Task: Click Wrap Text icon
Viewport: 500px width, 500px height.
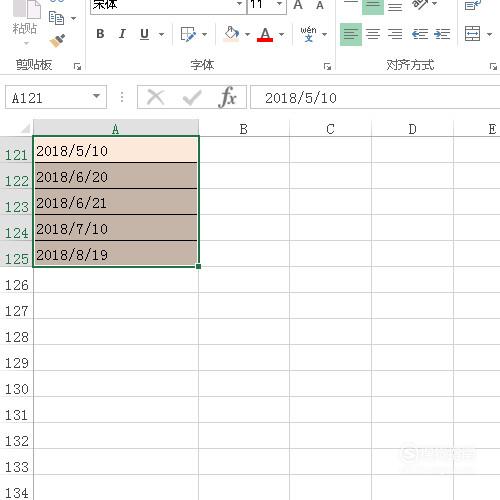Action: click(473, 5)
